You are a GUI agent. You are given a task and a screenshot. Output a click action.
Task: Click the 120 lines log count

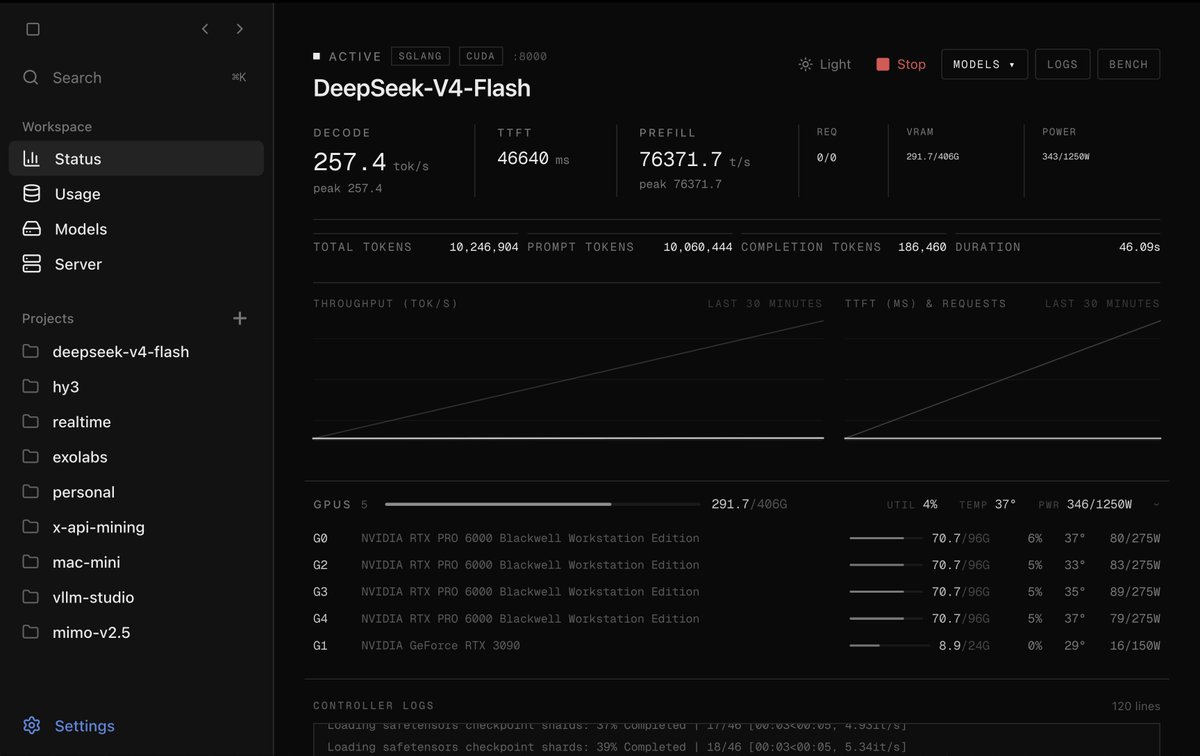tap(1136, 706)
